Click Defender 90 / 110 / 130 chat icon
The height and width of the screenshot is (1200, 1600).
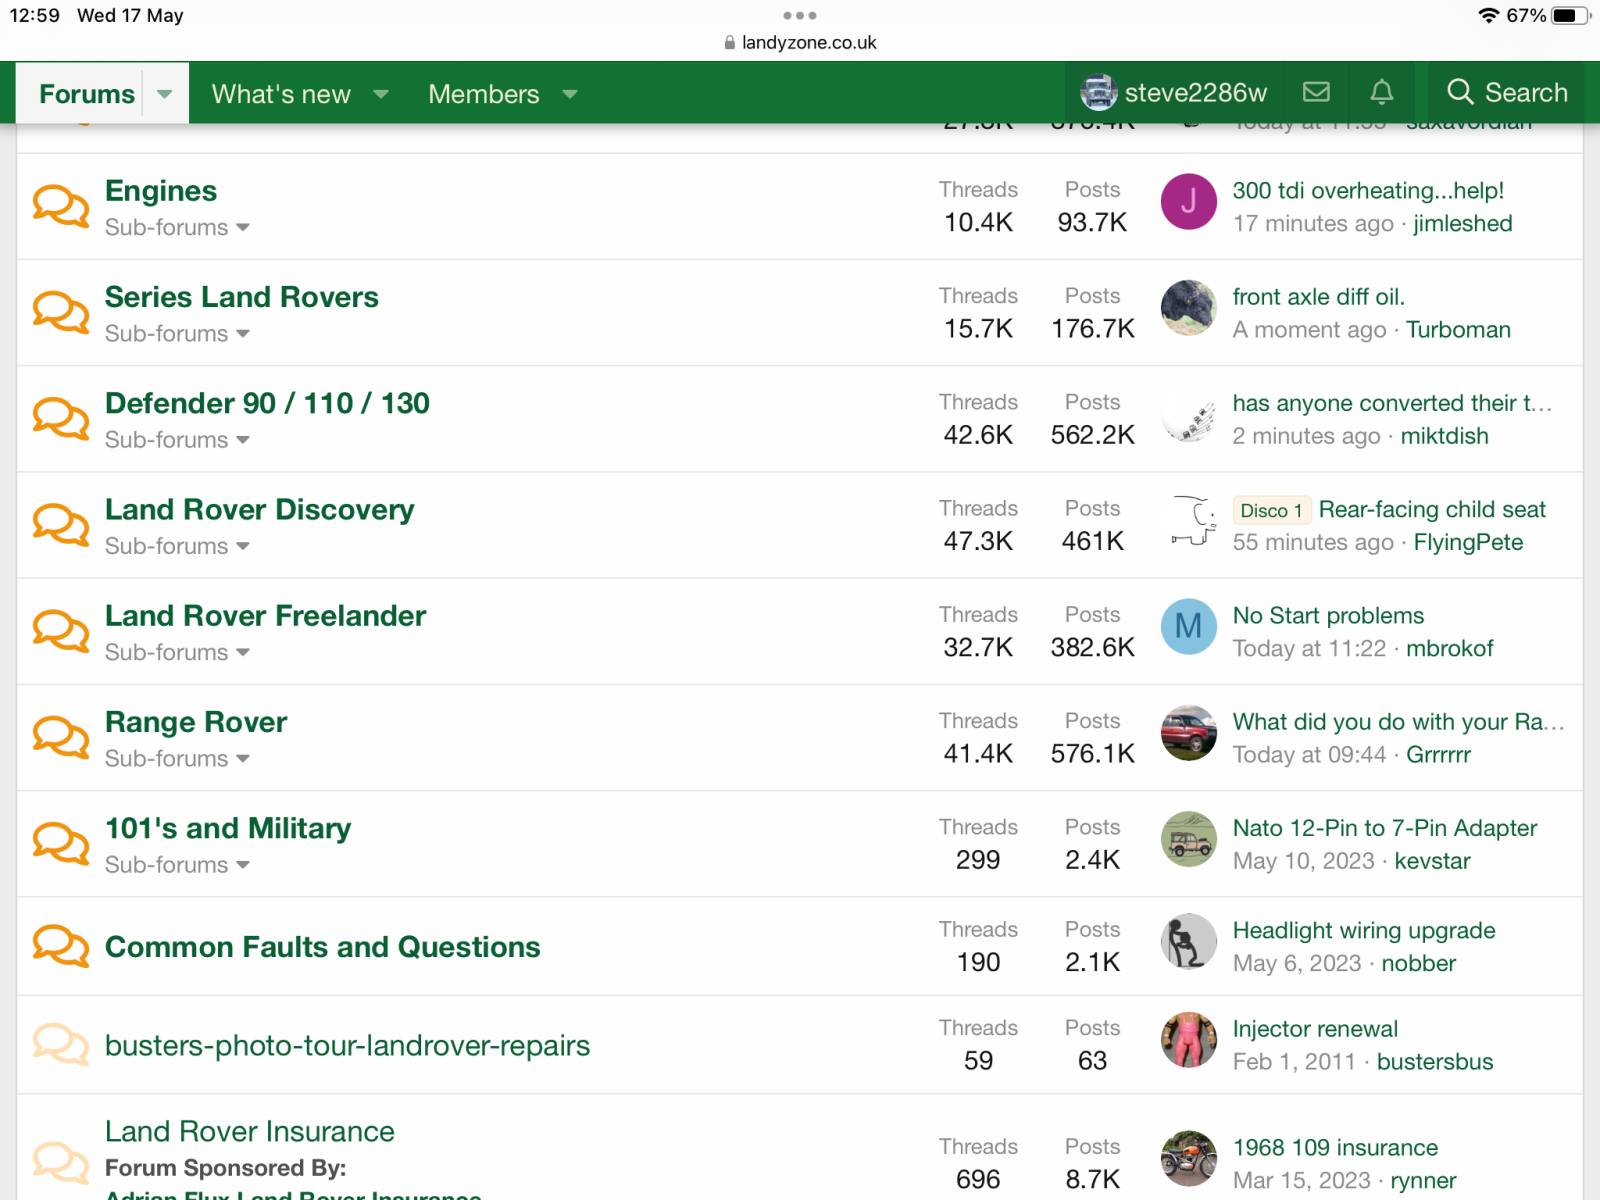61,418
